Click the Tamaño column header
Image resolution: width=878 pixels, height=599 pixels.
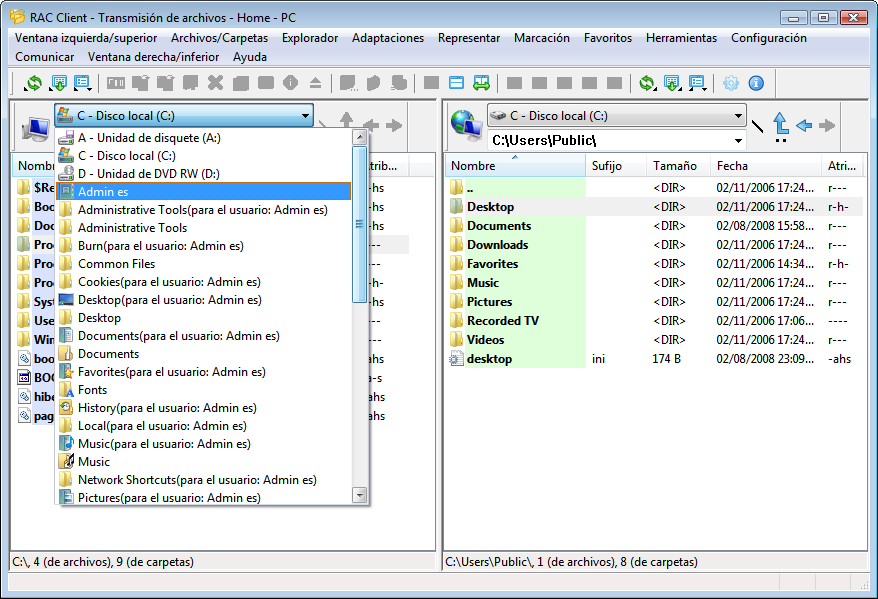click(x=675, y=166)
